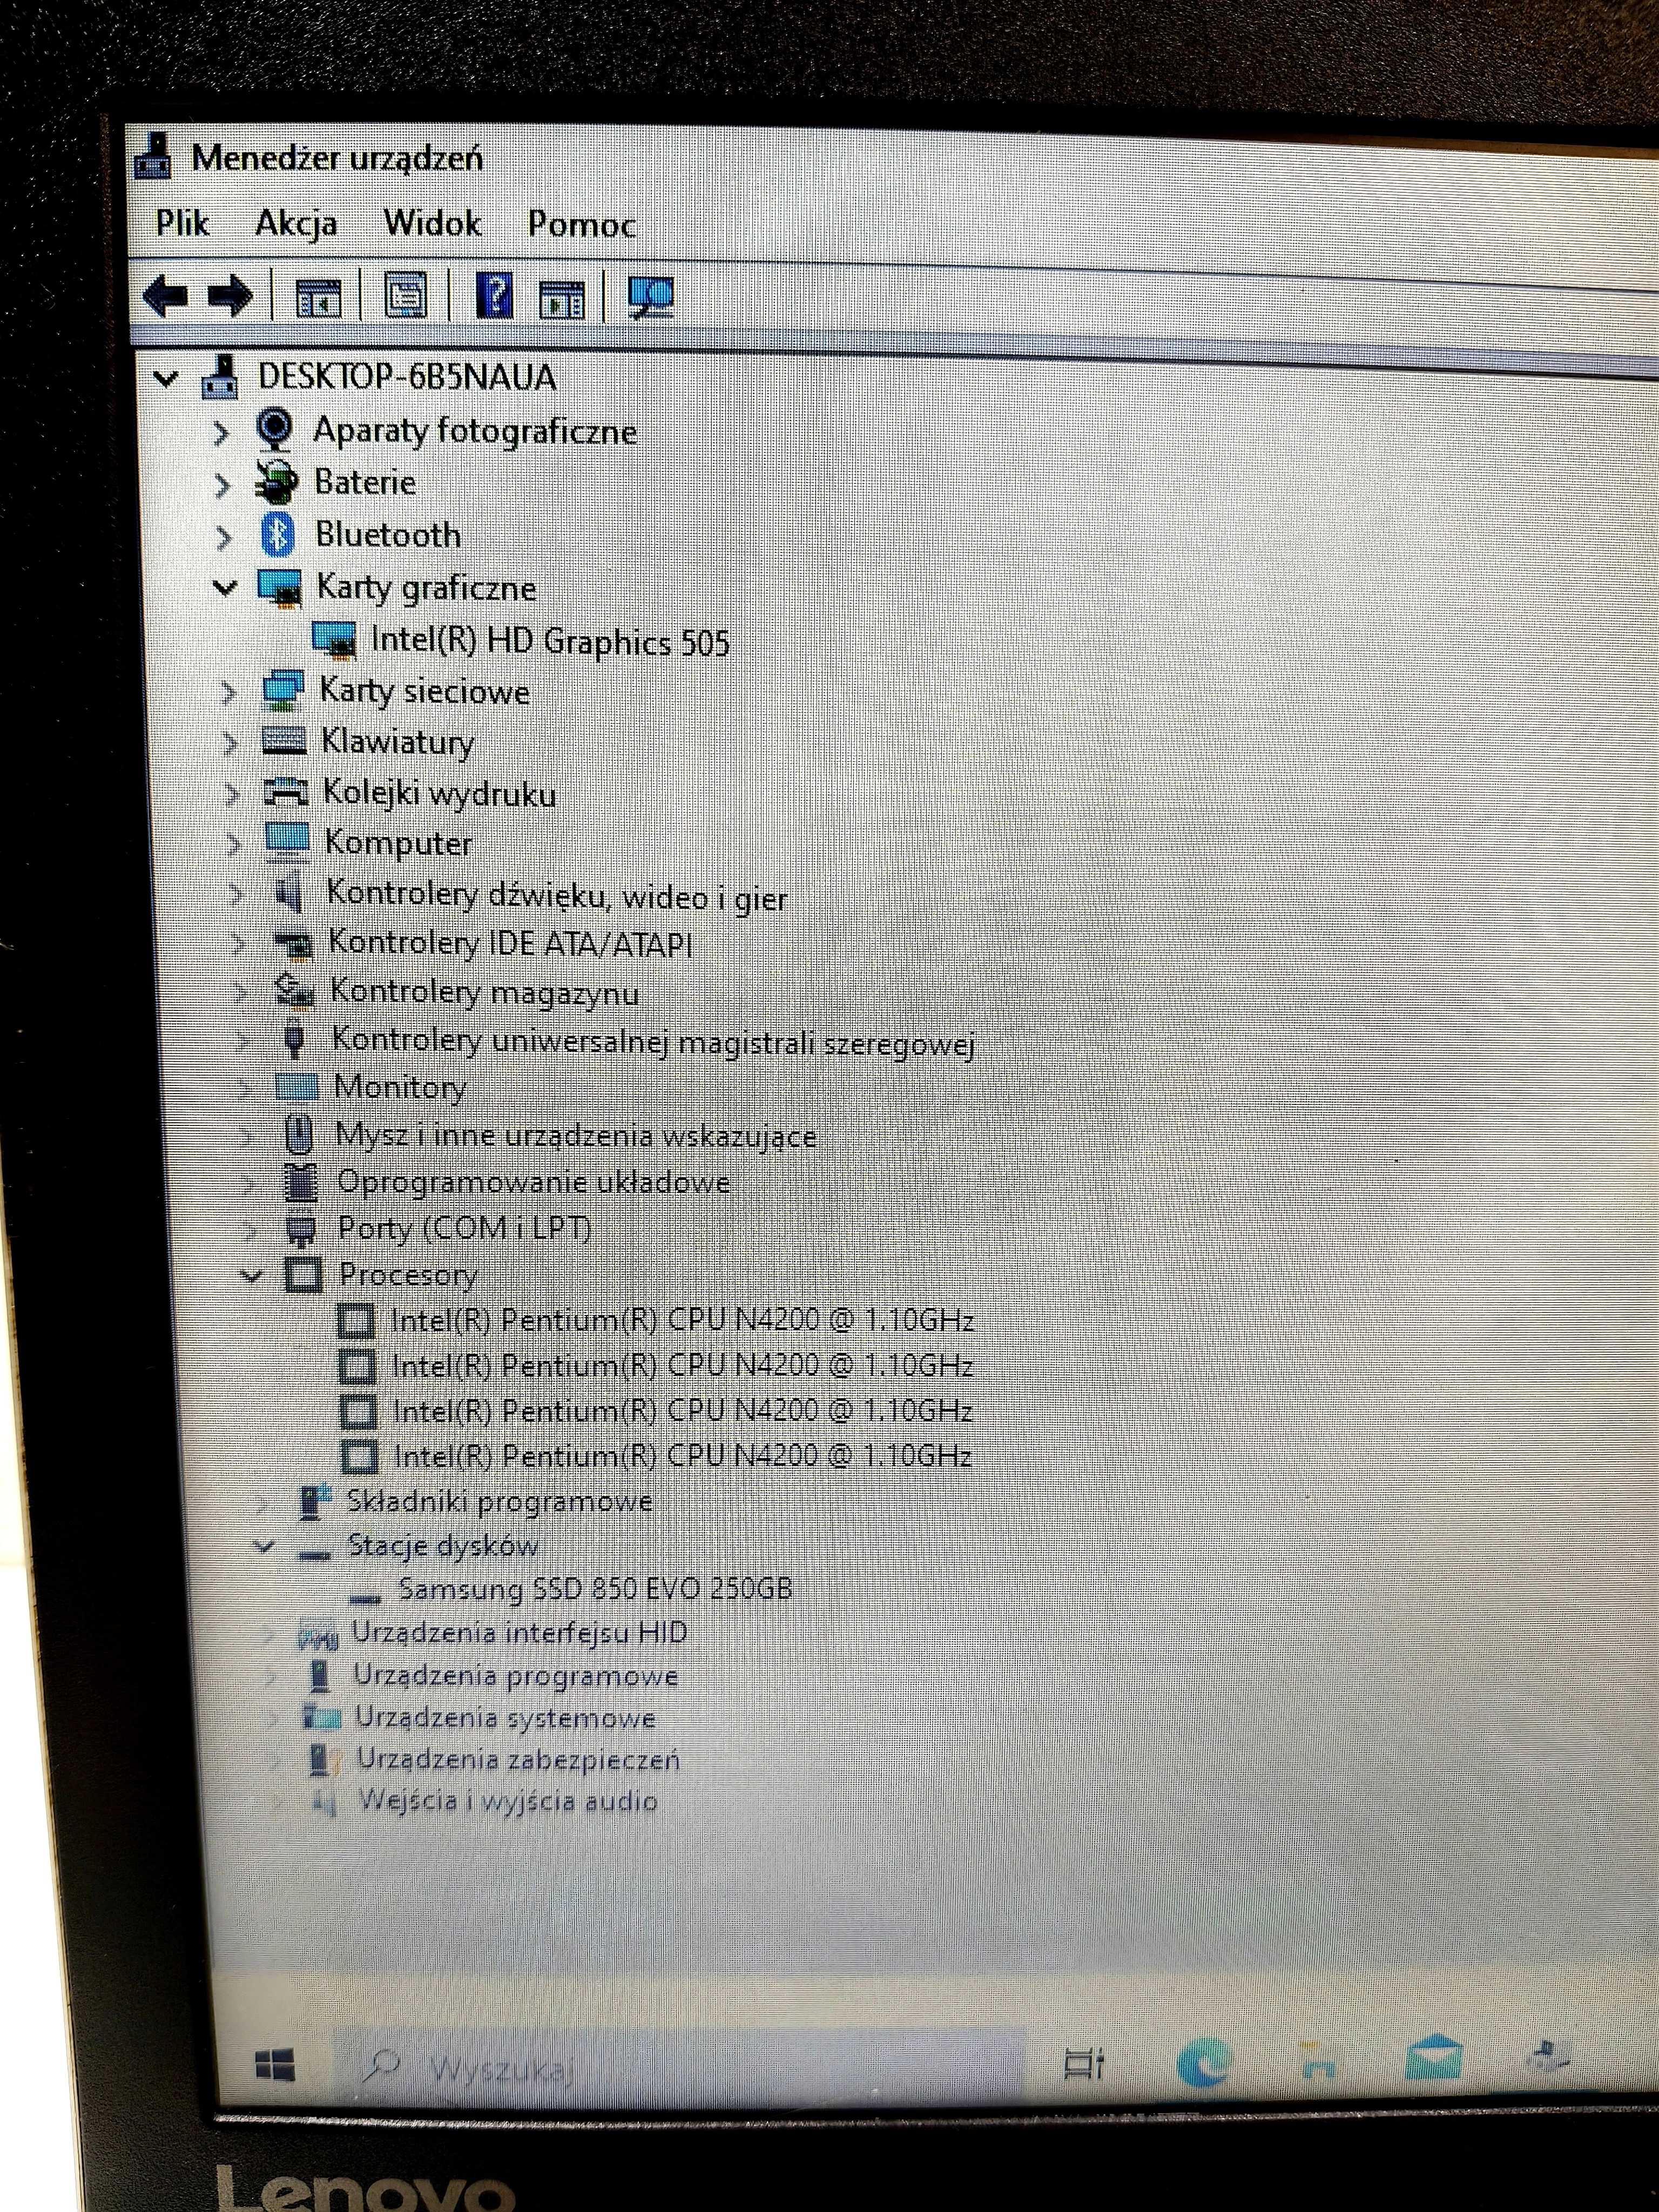Image resolution: width=1659 pixels, height=2212 pixels.
Task: Click the monitor icon of Komputer
Action: tap(288, 842)
